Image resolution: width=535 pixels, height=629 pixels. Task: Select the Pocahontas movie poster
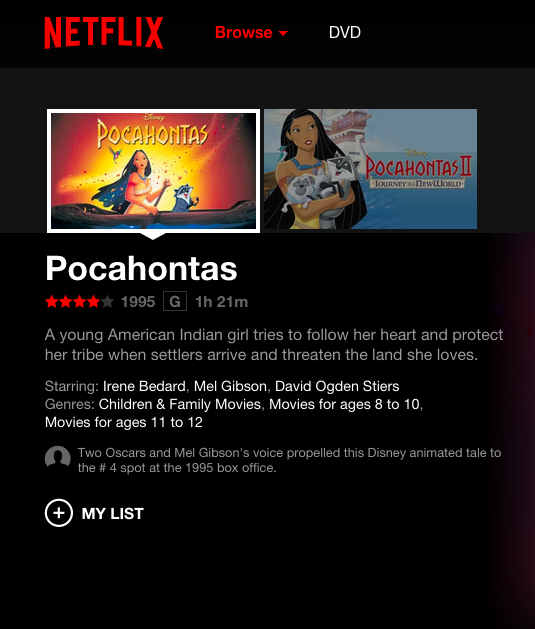(154, 171)
